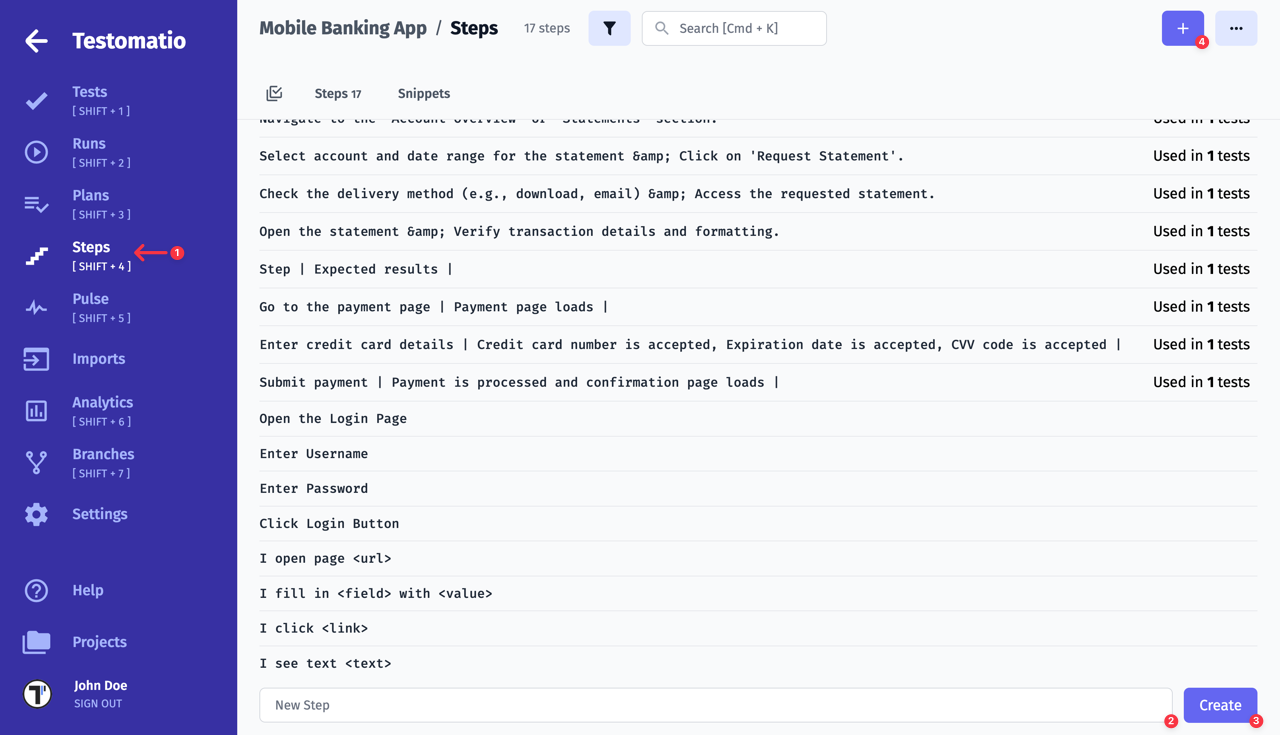Open the filter panel
This screenshot has height=735, width=1280.
coord(609,28)
